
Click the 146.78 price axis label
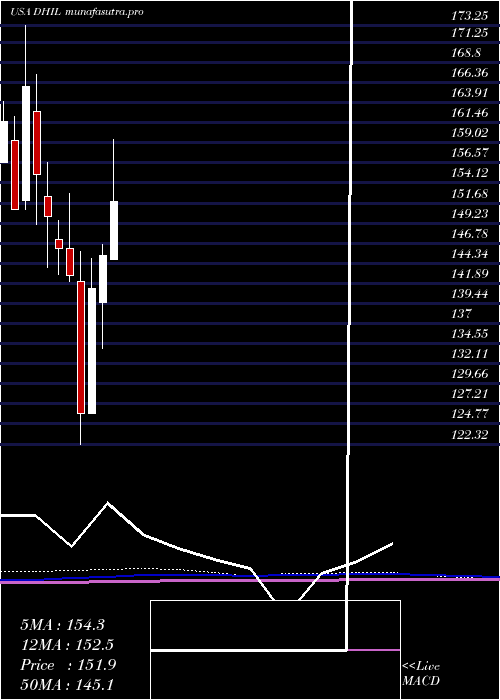470,233
